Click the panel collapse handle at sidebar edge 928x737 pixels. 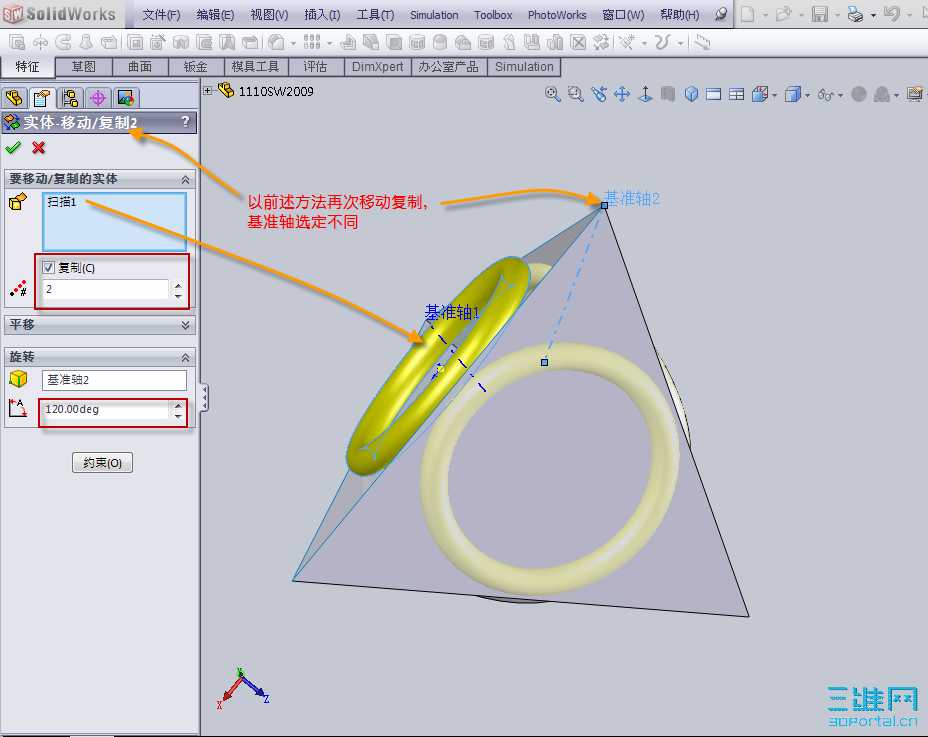click(204, 398)
